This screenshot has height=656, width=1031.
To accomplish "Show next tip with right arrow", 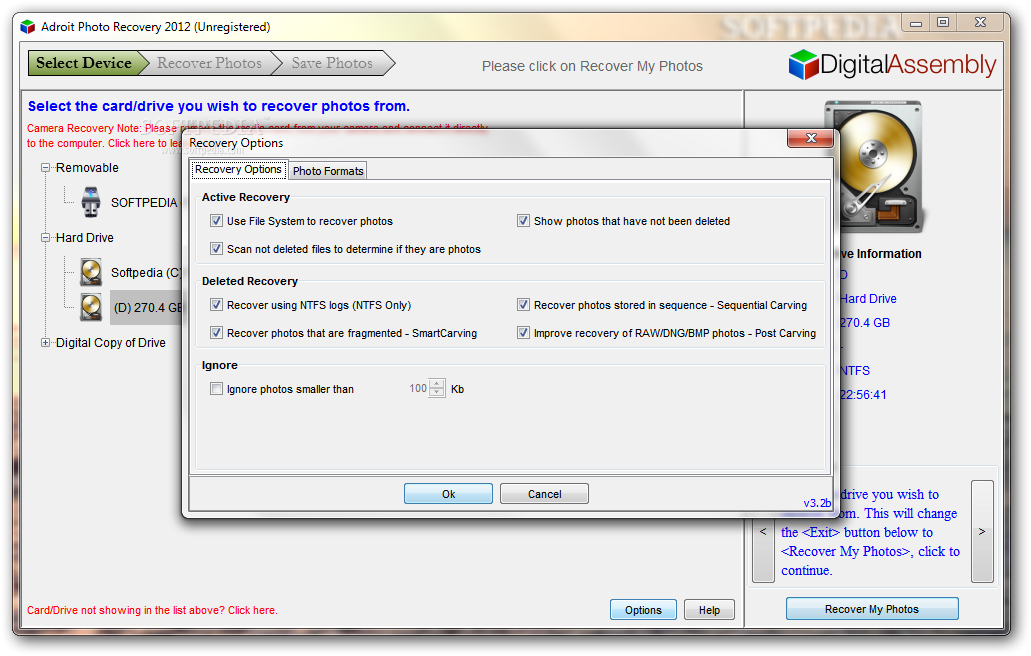I will [982, 531].
